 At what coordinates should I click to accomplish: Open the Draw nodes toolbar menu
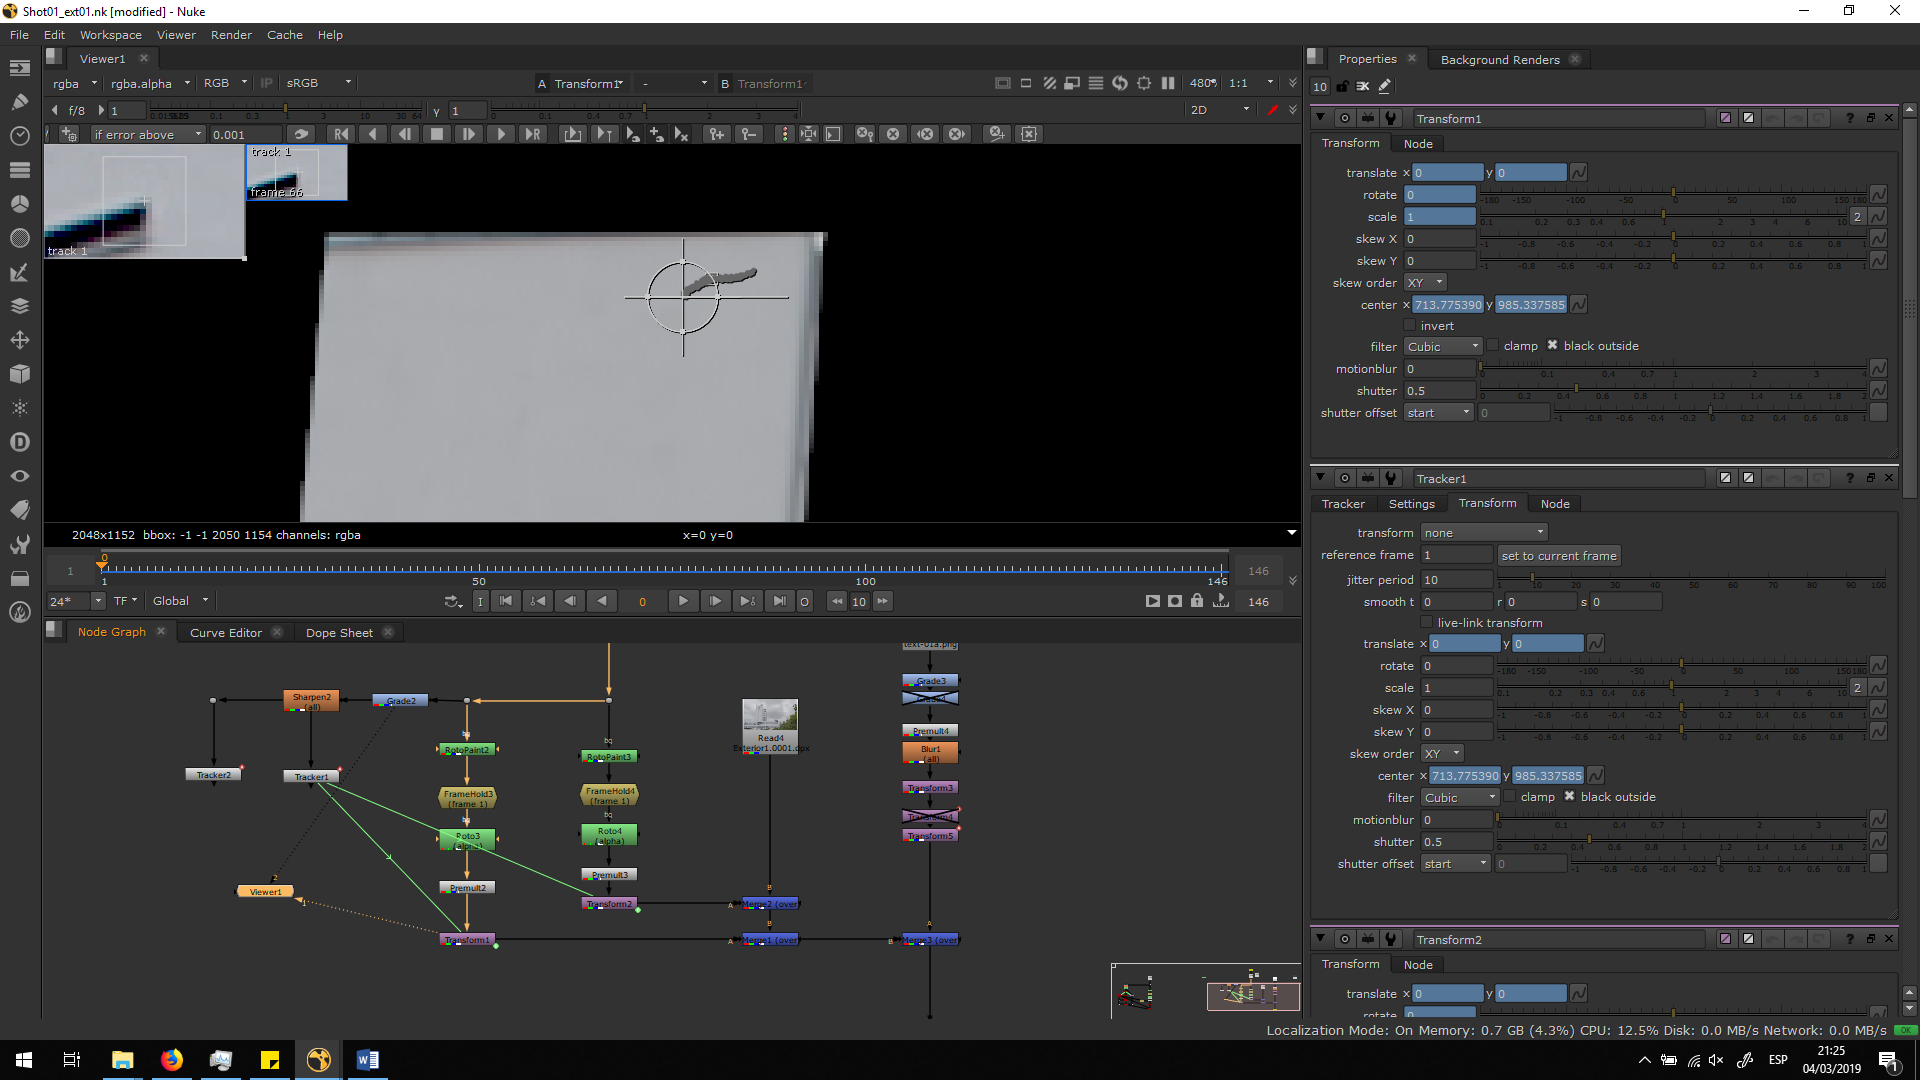pos(19,101)
